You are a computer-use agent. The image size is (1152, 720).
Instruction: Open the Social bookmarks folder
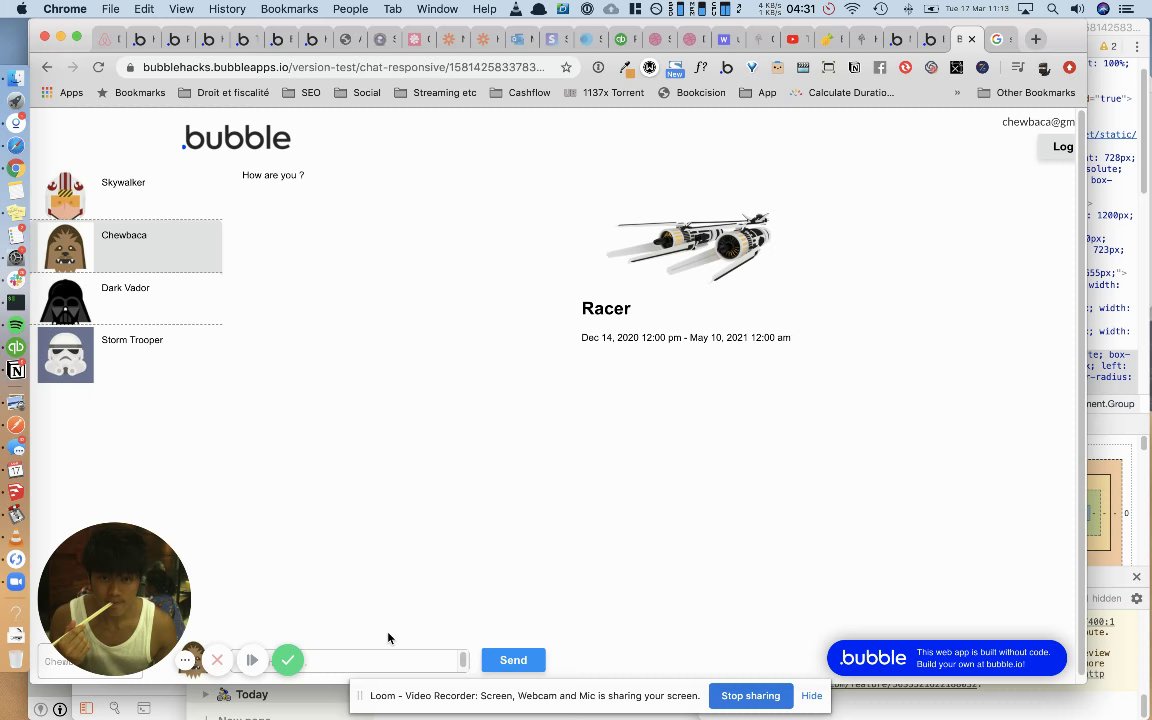357,93
